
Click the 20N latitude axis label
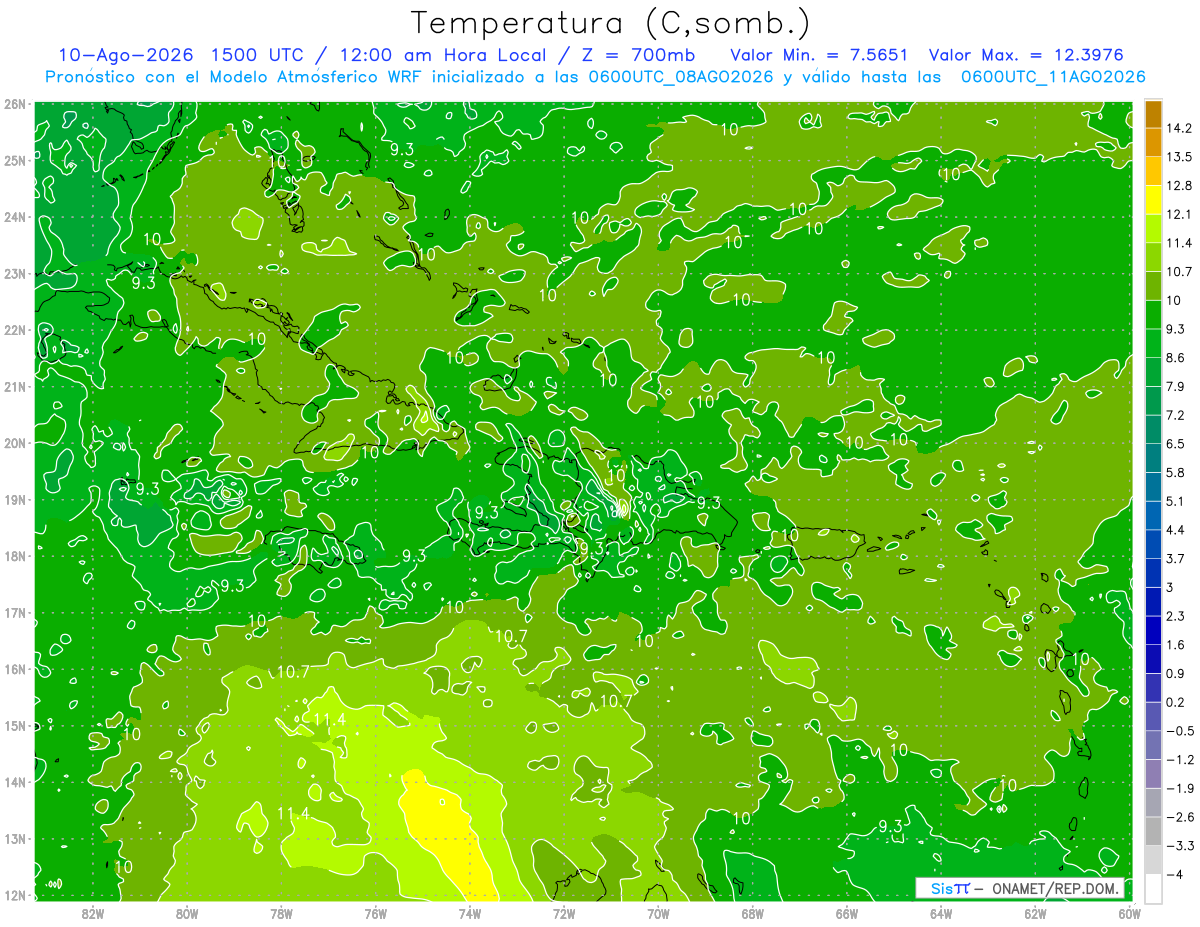[15, 443]
